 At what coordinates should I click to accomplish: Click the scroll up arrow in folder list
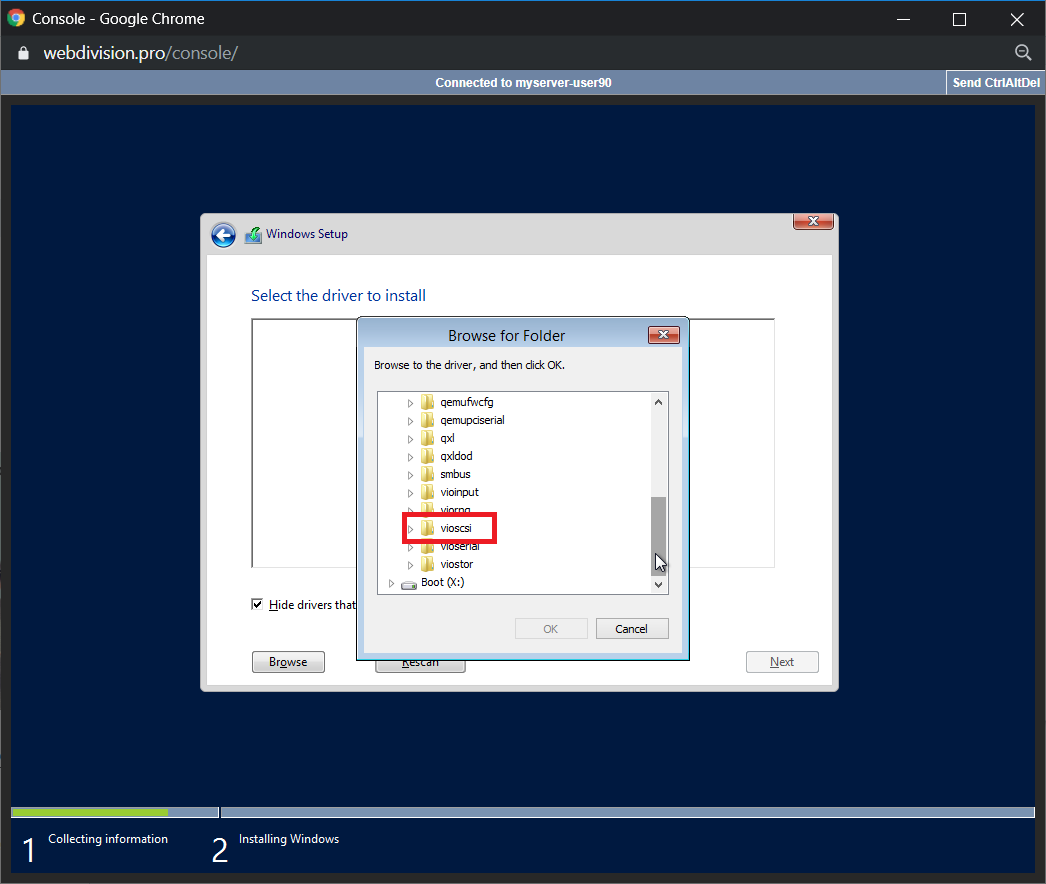[658, 402]
